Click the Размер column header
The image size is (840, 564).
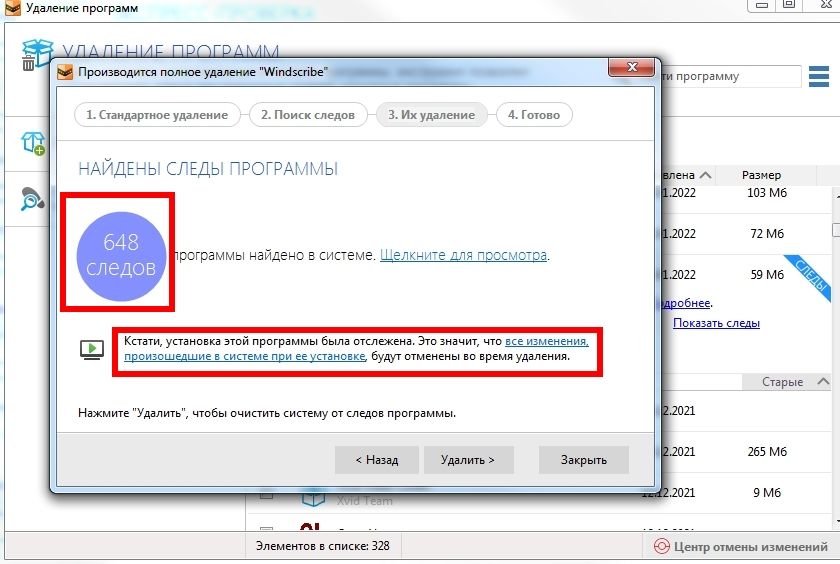tap(761, 174)
